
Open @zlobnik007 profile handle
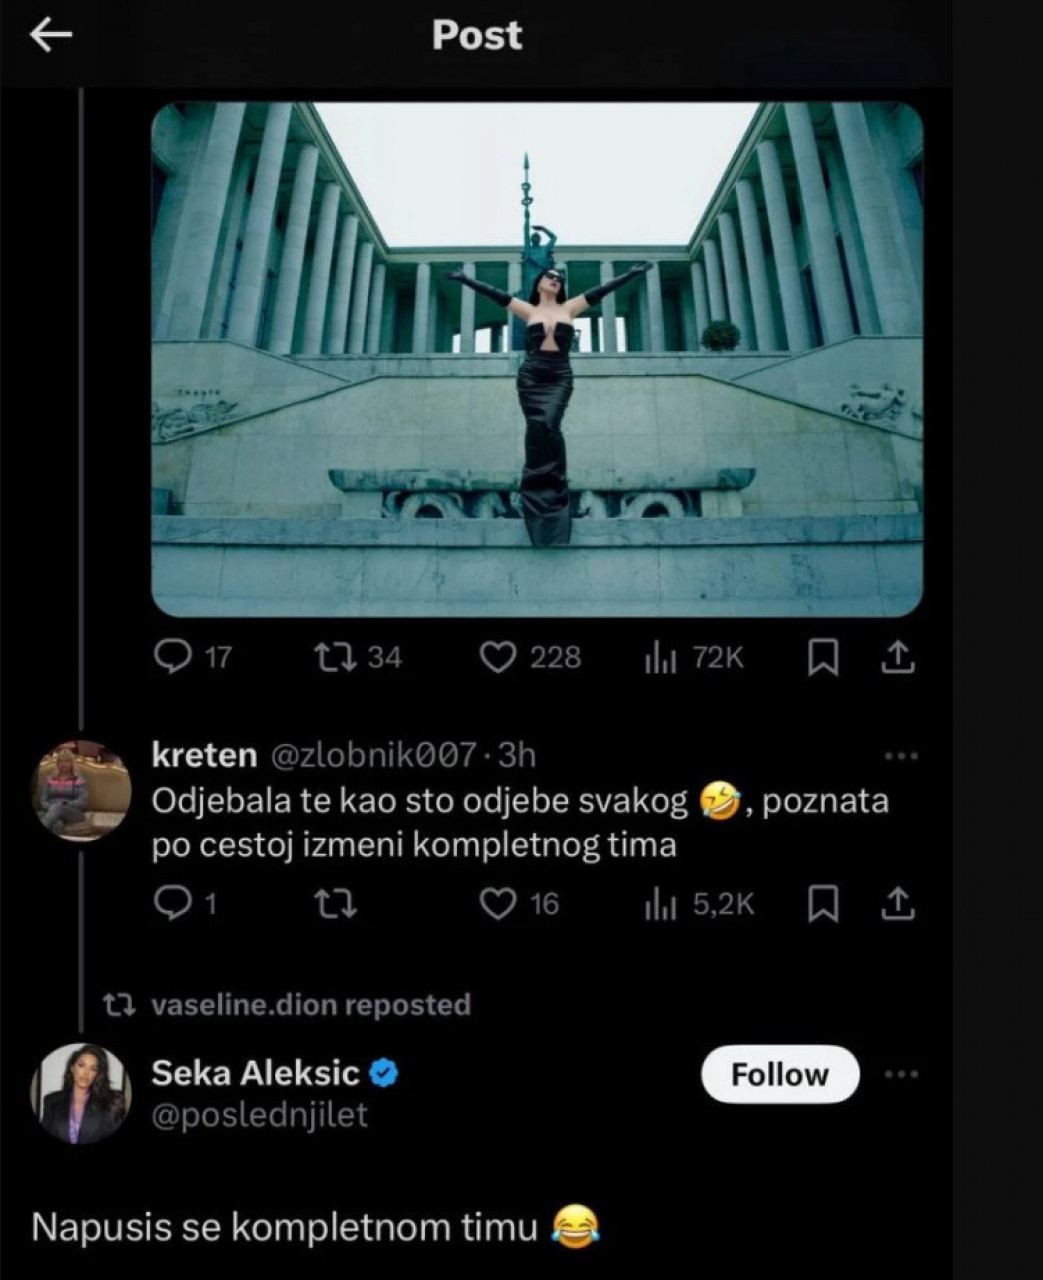tap(373, 755)
